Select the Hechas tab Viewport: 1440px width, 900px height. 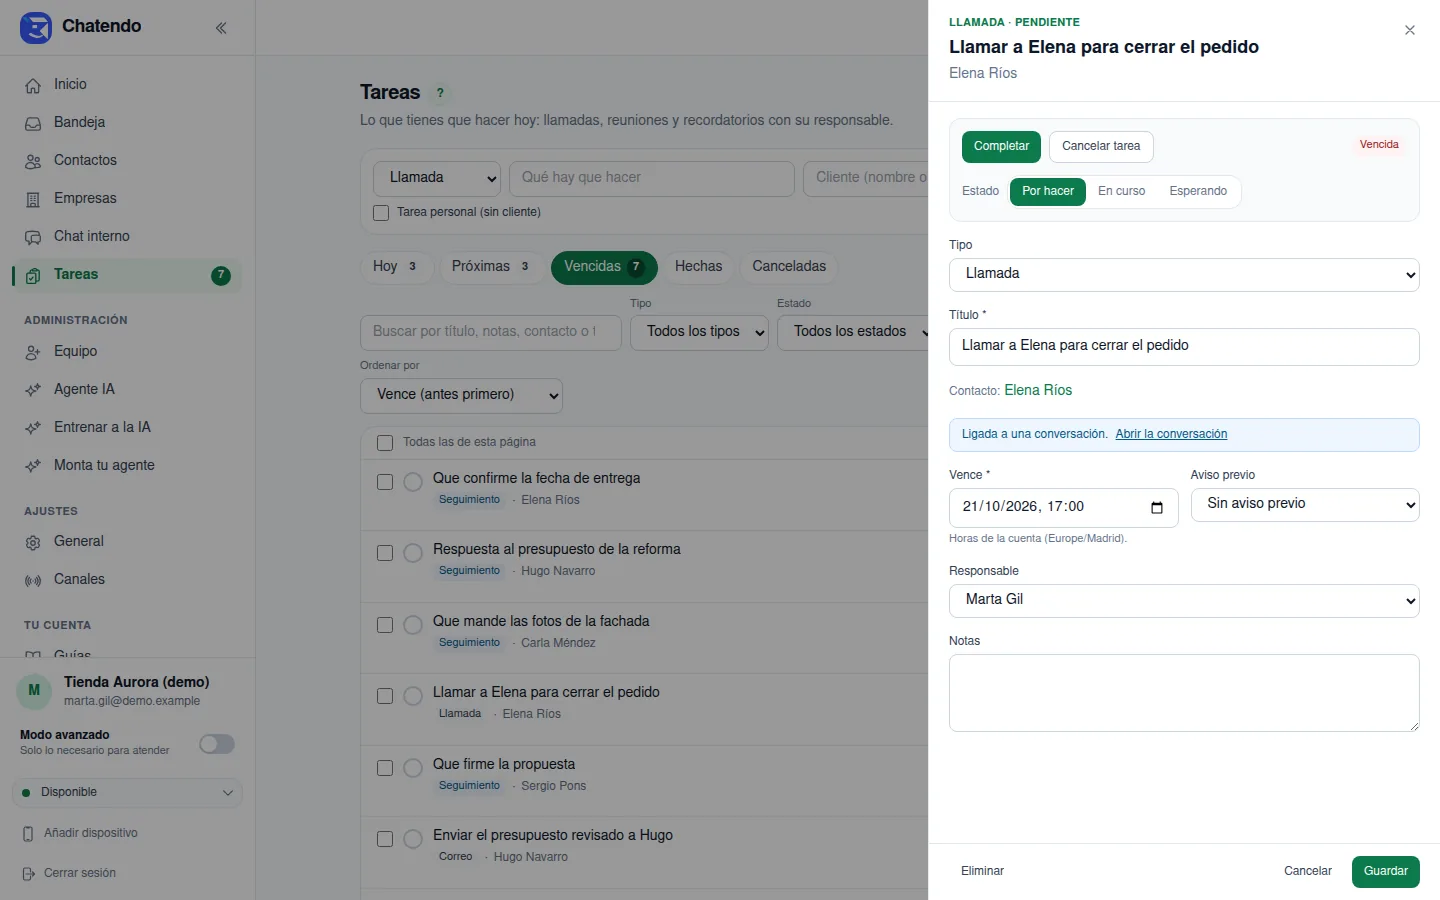pyautogui.click(x=698, y=267)
